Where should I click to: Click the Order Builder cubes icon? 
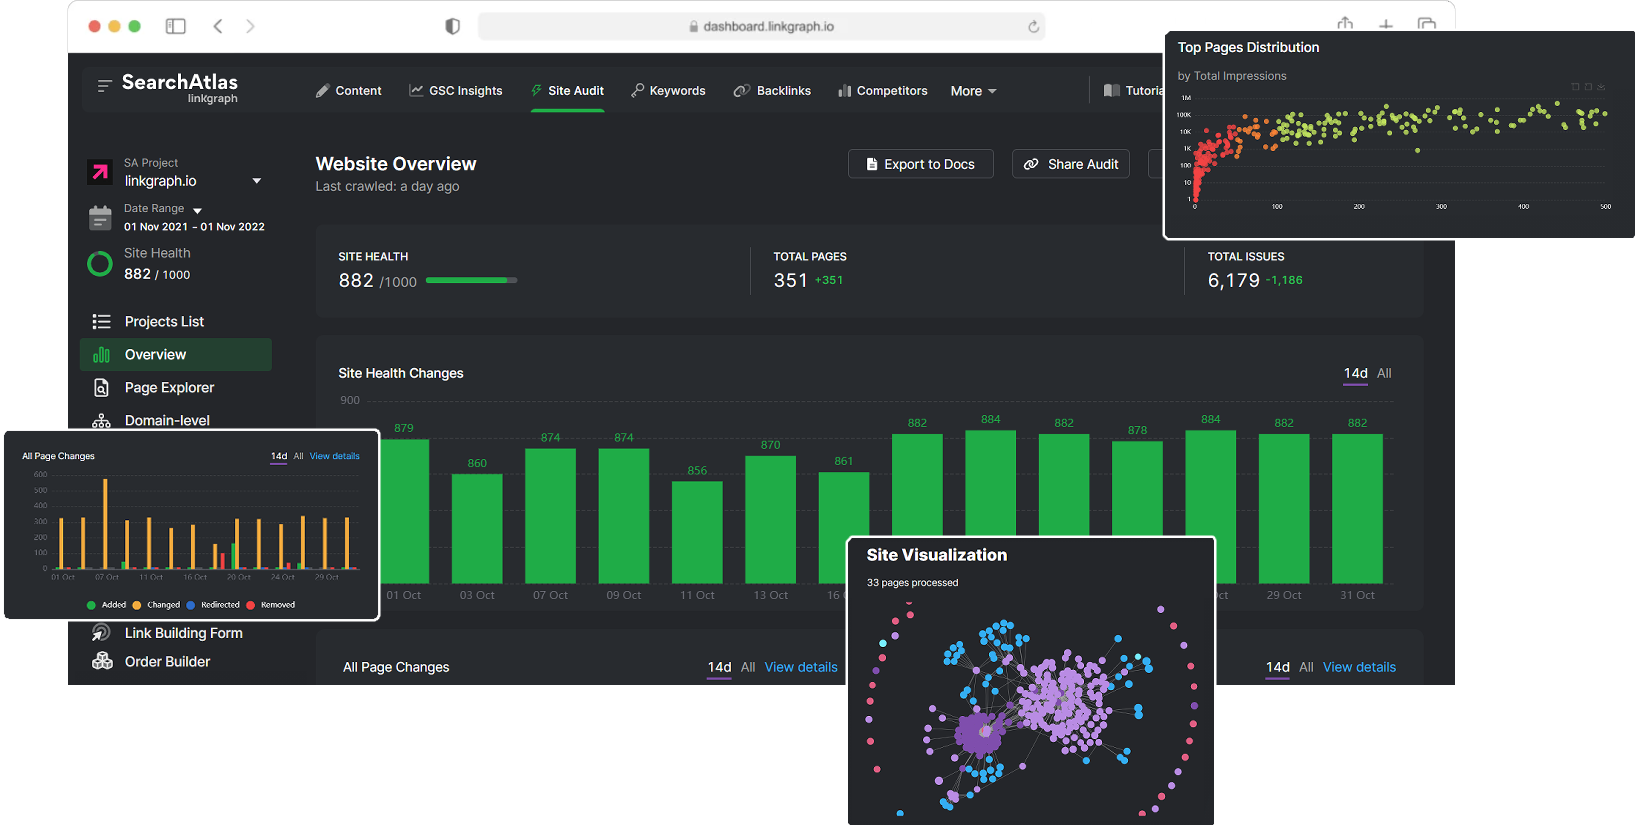[102, 661]
